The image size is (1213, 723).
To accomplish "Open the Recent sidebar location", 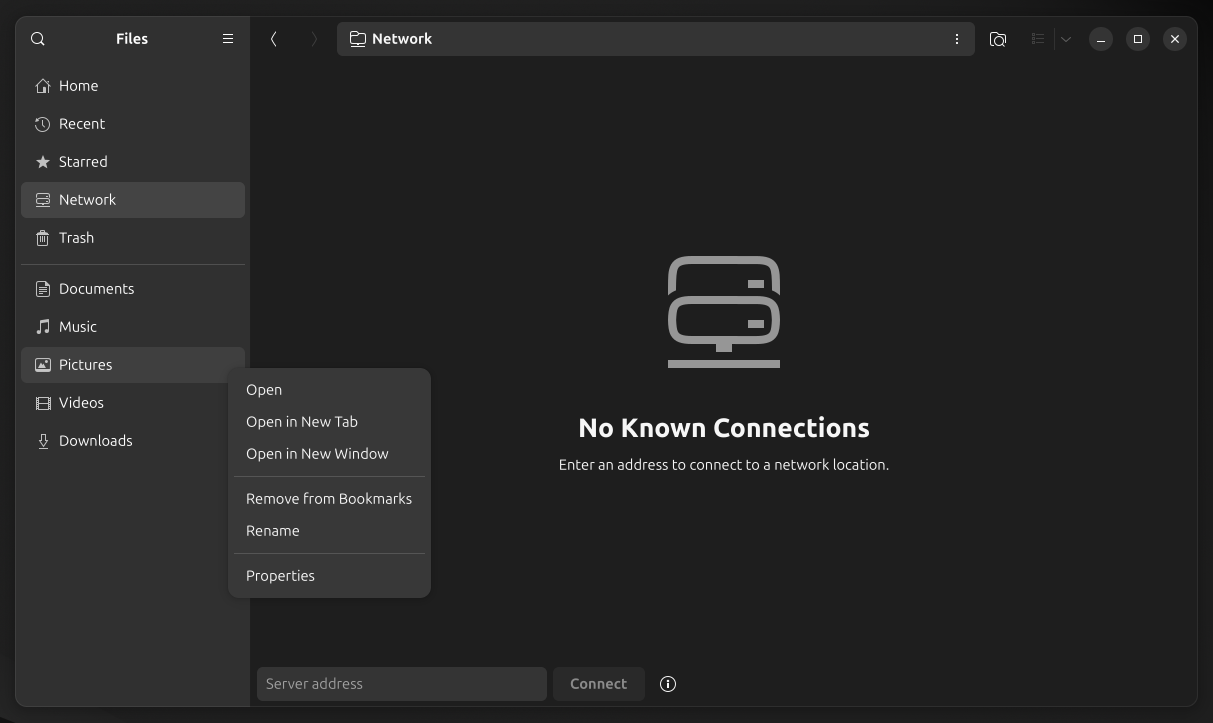I will (x=82, y=124).
